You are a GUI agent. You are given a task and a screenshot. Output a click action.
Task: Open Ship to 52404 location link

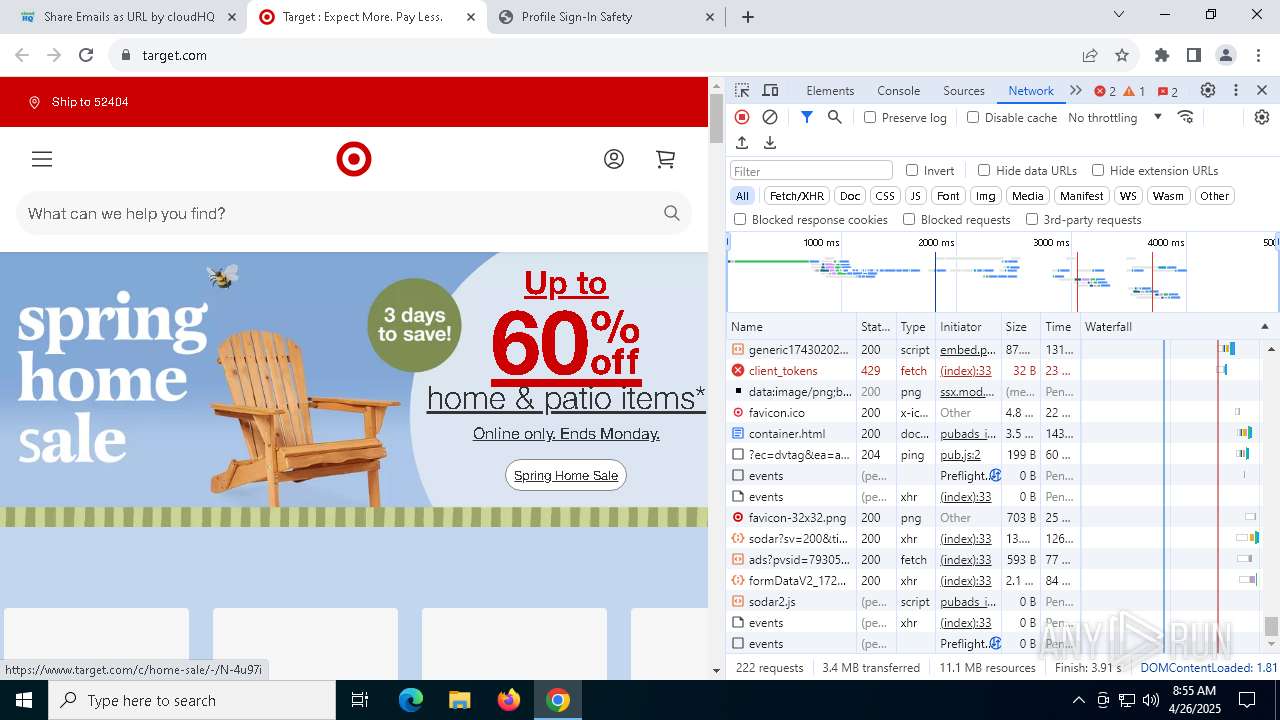point(79,102)
